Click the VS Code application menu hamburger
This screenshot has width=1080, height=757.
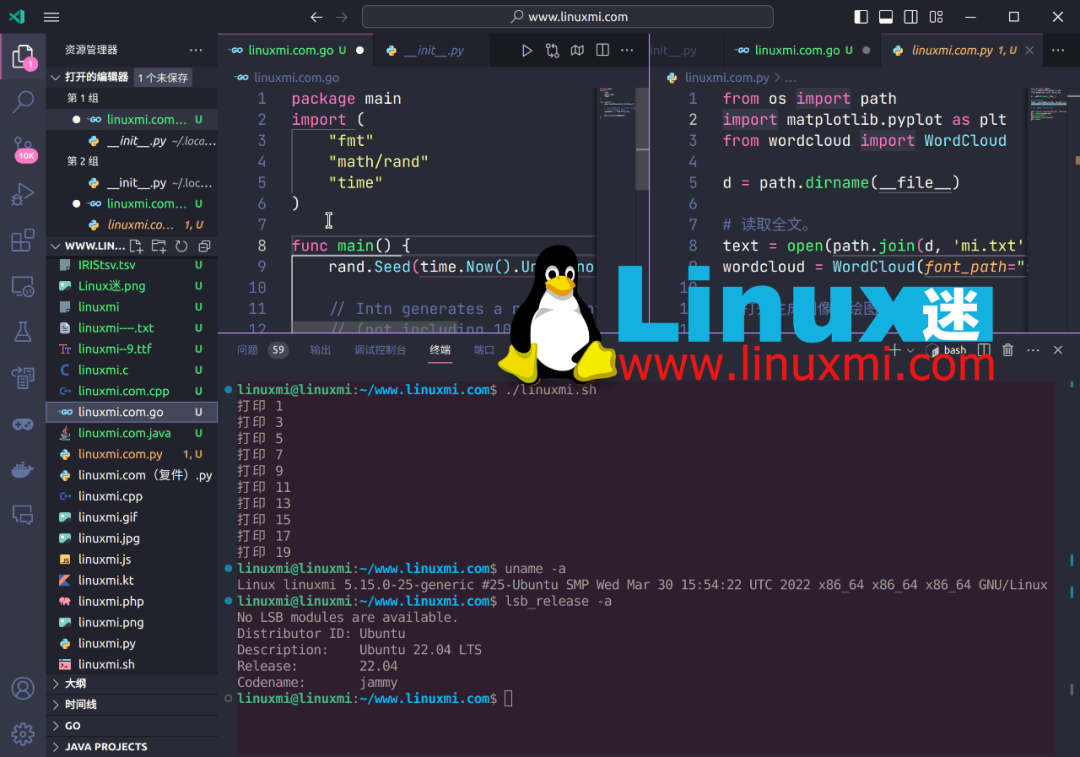(52, 17)
